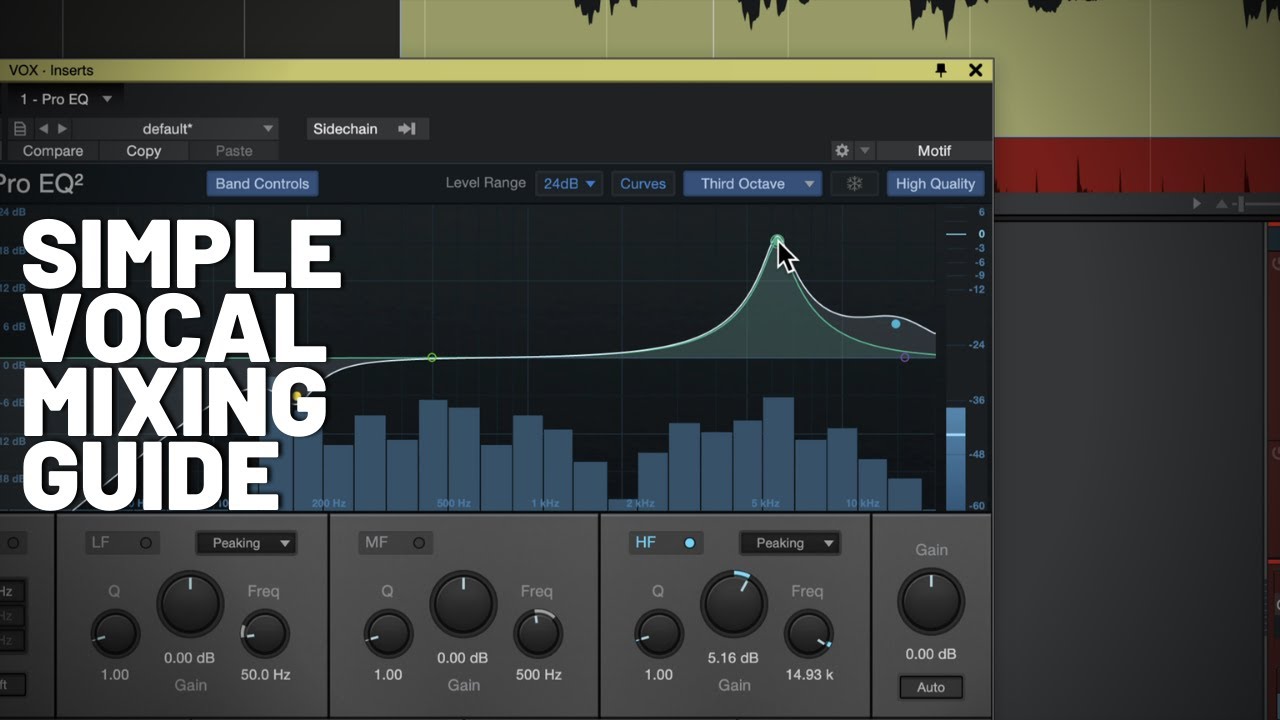The width and height of the screenshot is (1280, 720).
Task: Click the HF band Gain knob
Action: (734, 604)
